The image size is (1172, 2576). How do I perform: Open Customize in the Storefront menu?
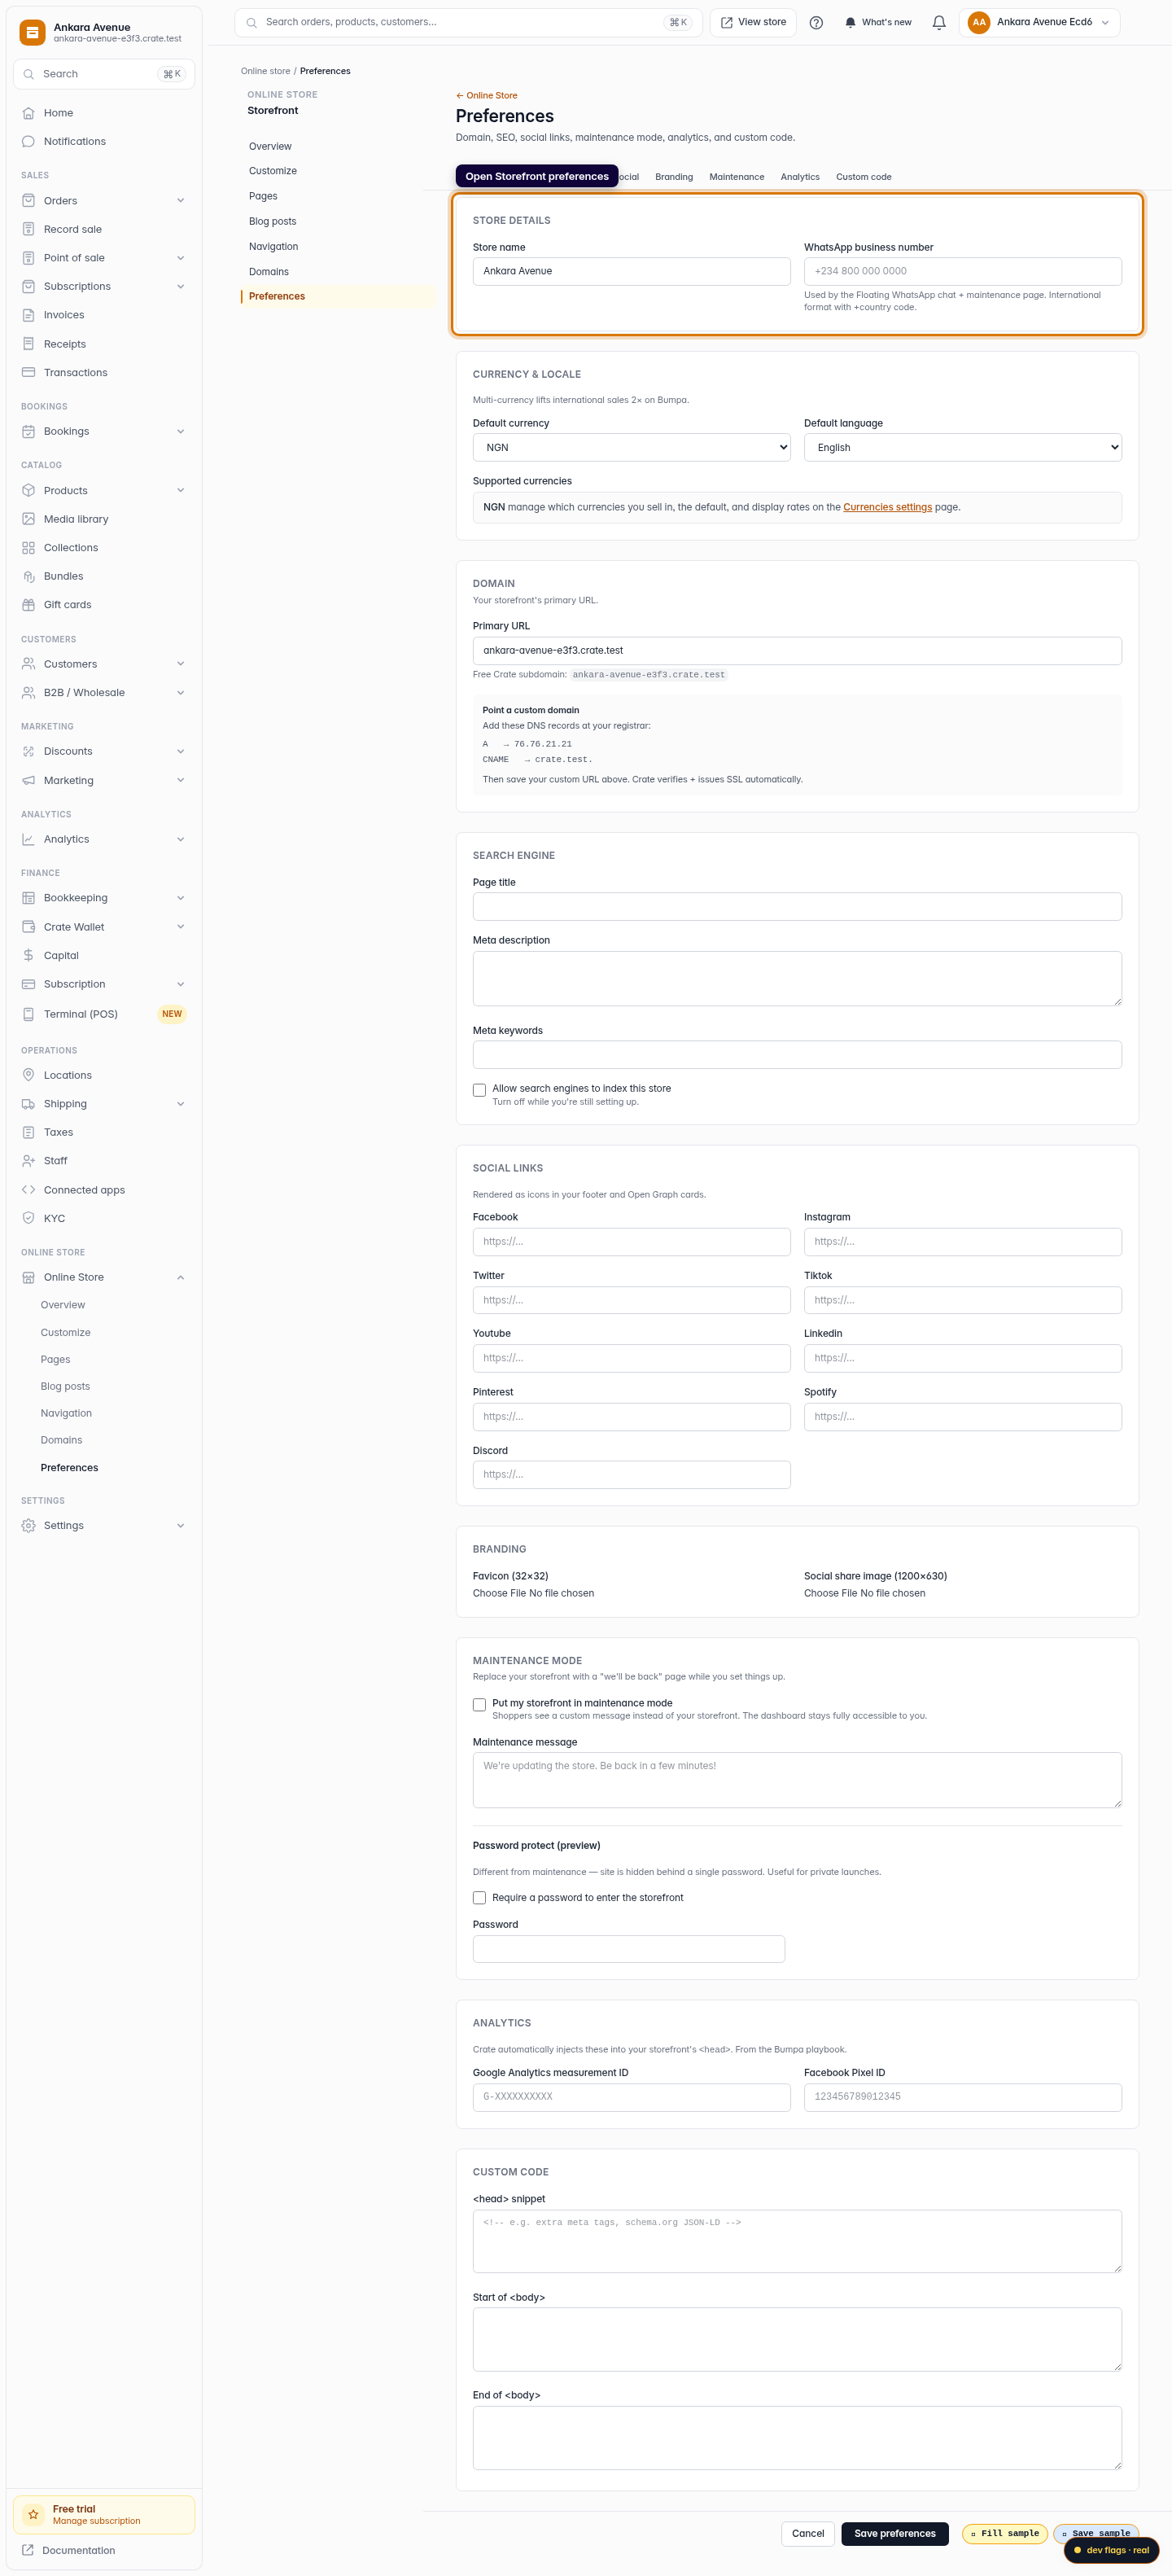click(x=273, y=171)
